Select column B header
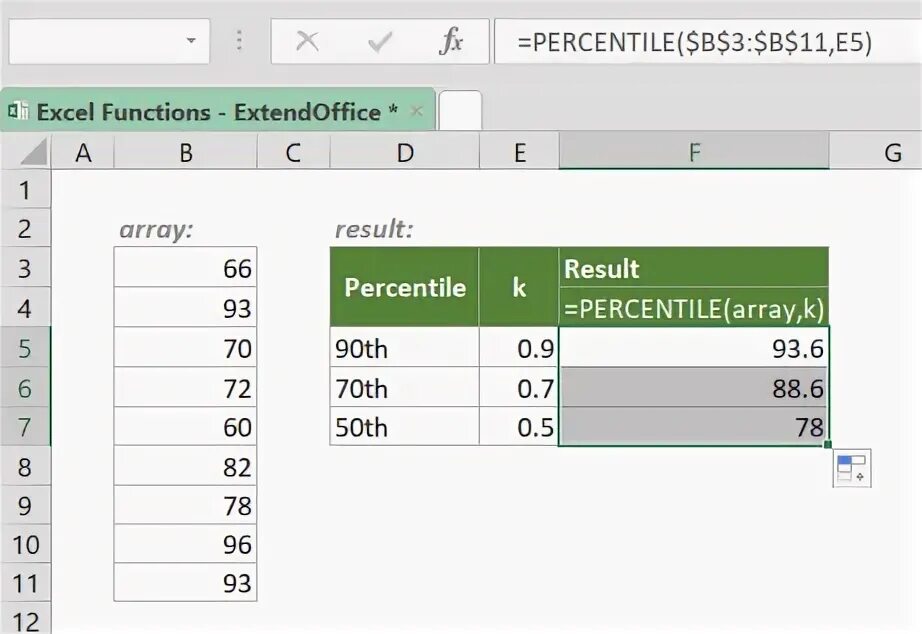The height and width of the screenshot is (634, 922). (185, 152)
